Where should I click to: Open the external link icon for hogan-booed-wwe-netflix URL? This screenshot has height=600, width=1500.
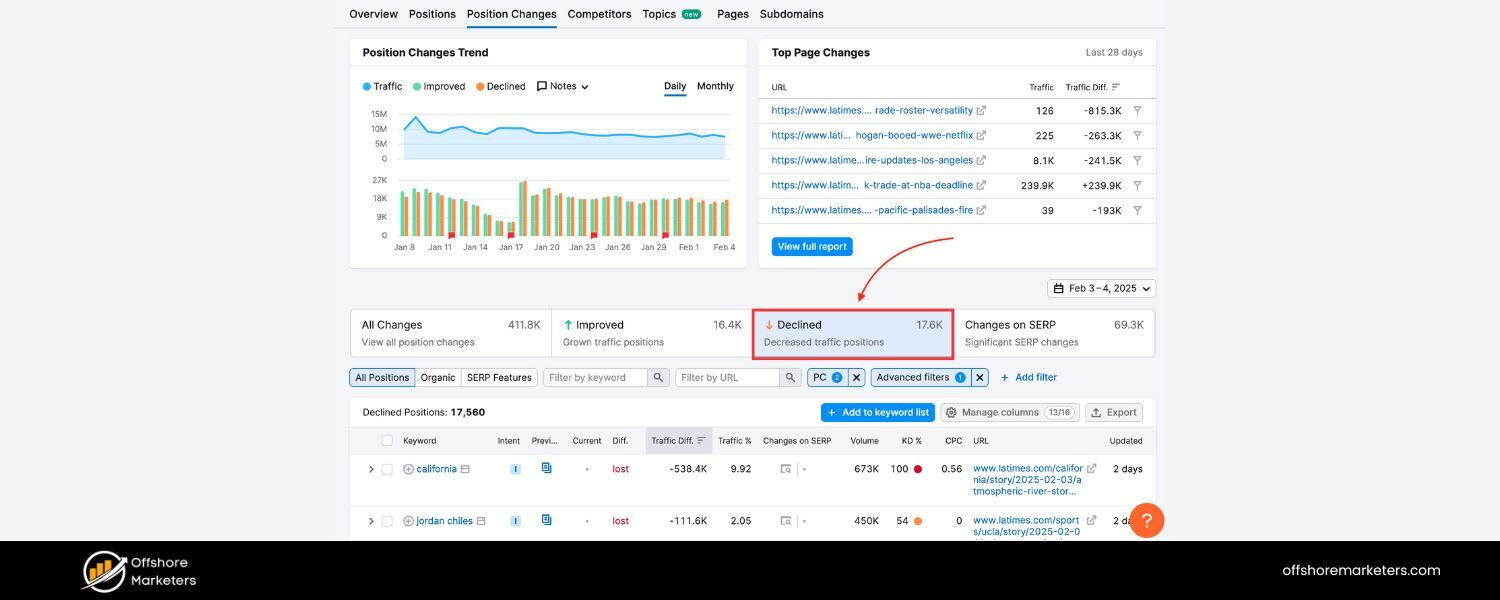[x=982, y=135]
